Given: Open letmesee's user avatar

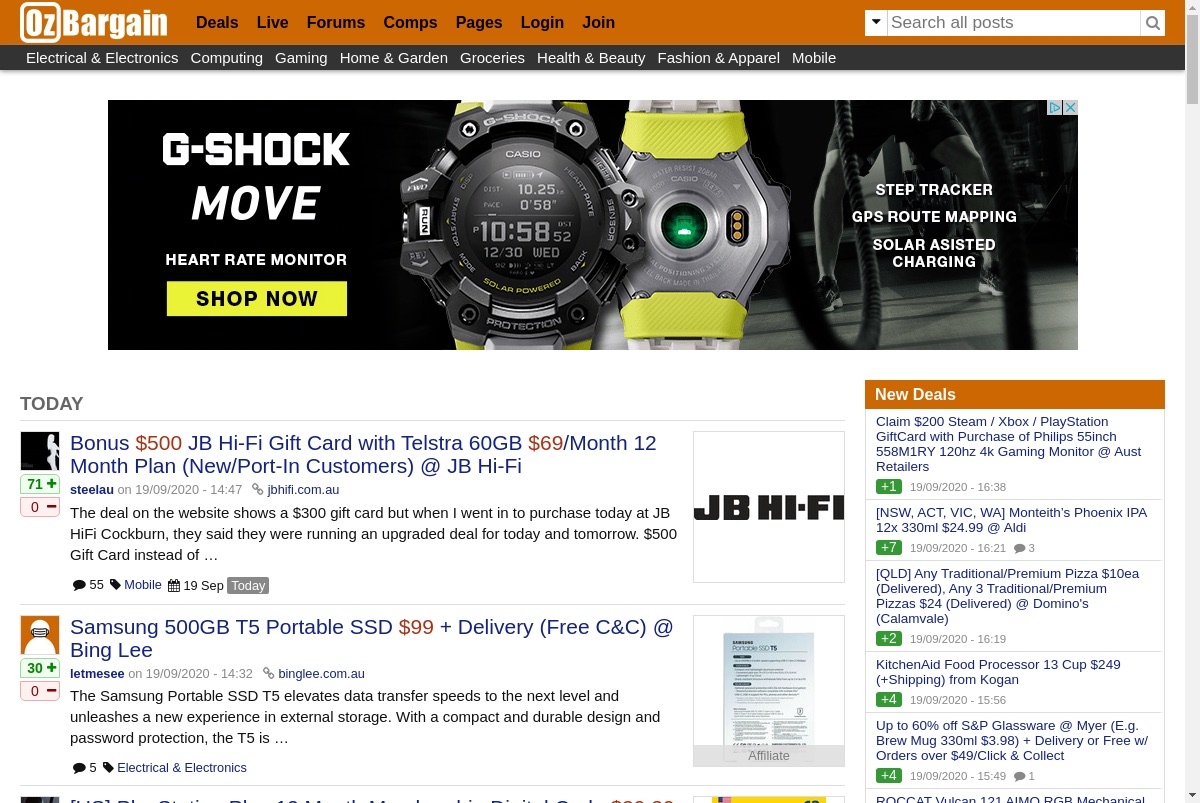Looking at the screenshot, I should tap(40, 635).
